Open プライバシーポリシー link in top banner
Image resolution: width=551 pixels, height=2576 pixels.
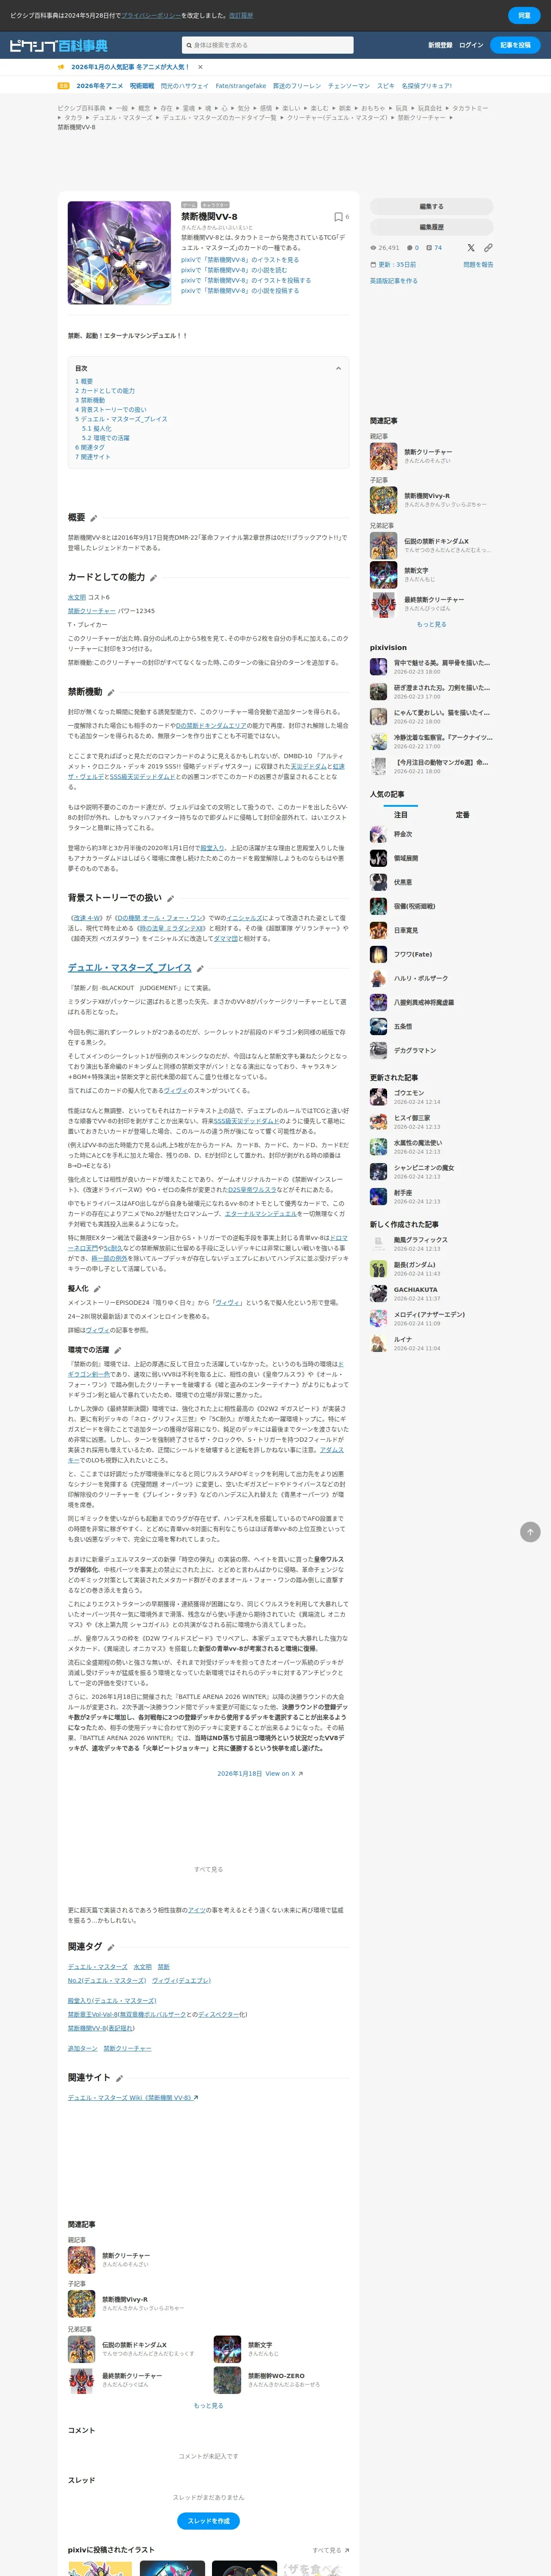tap(151, 16)
